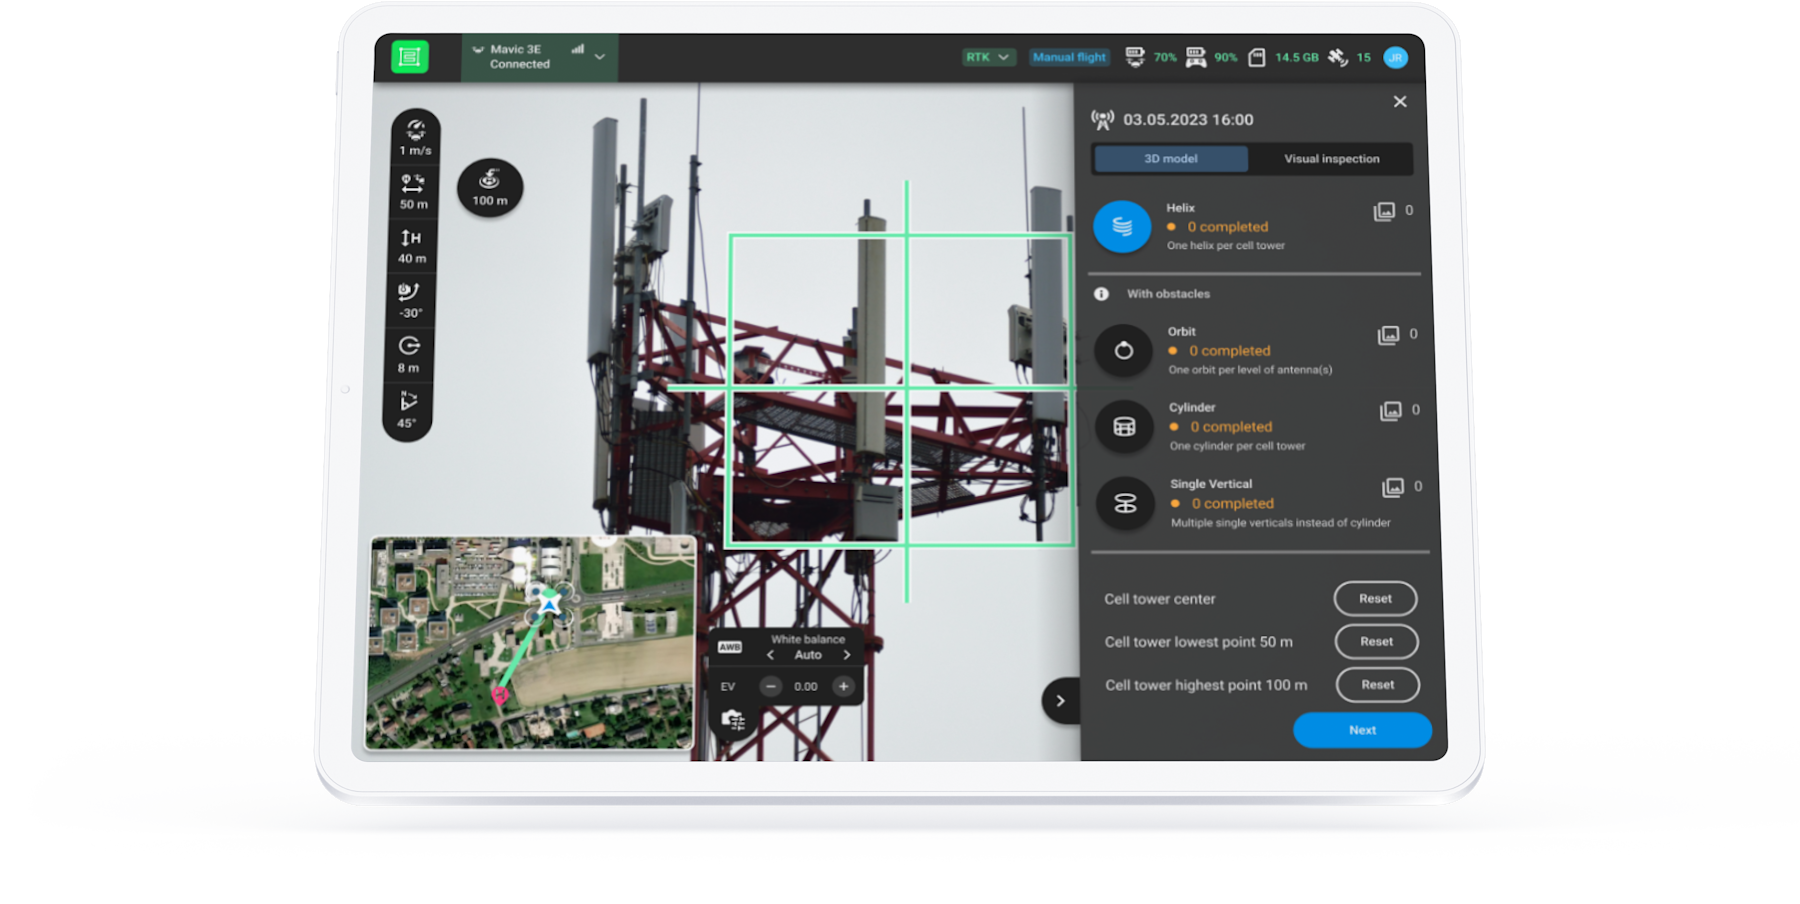Enable the Single Vertical mission type

click(1123, 503)
